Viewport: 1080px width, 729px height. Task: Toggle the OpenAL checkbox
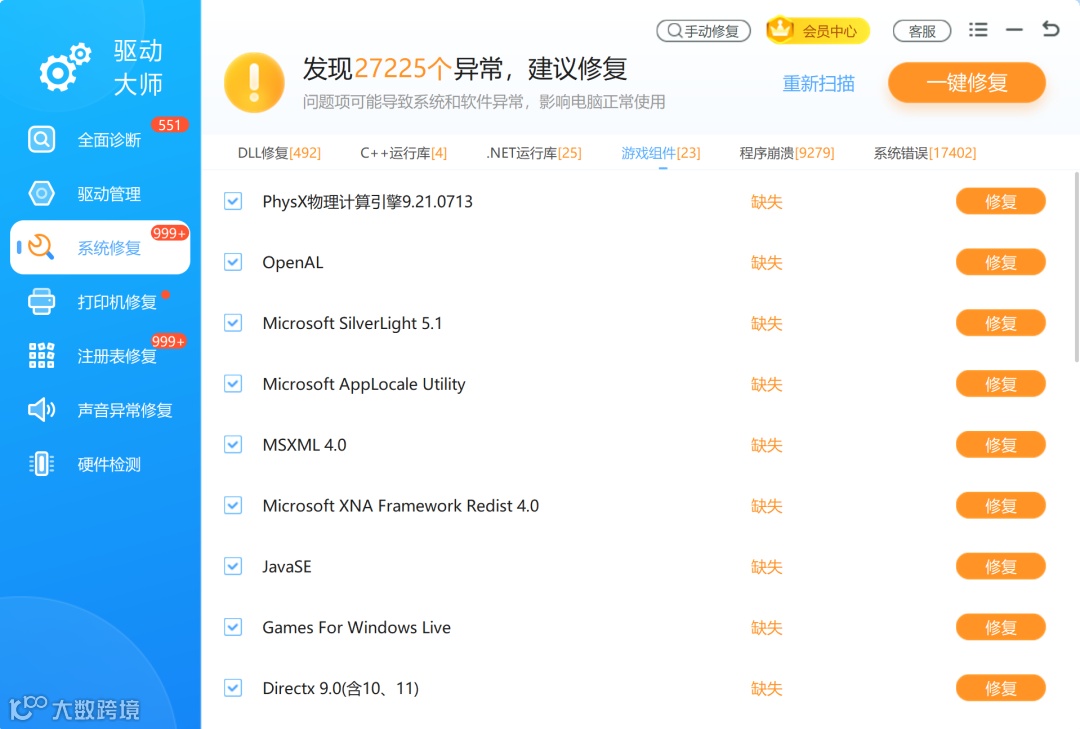(233, 262)
